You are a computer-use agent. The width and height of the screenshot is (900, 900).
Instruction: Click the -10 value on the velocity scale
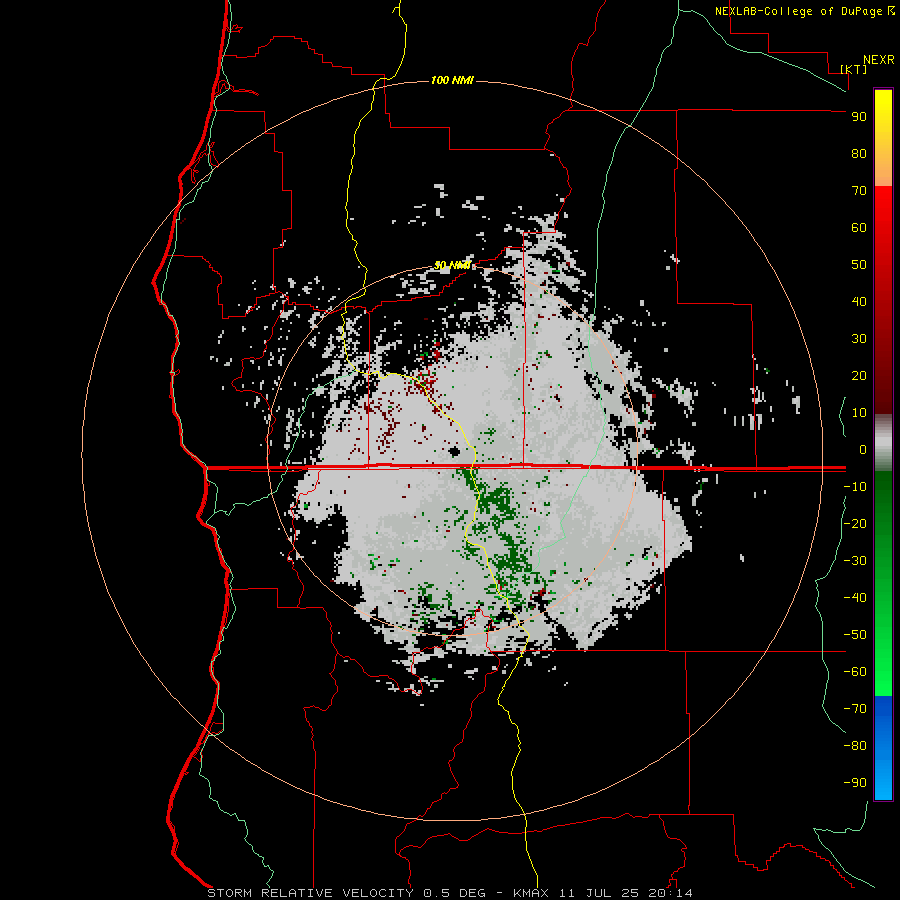click(855, 487)
